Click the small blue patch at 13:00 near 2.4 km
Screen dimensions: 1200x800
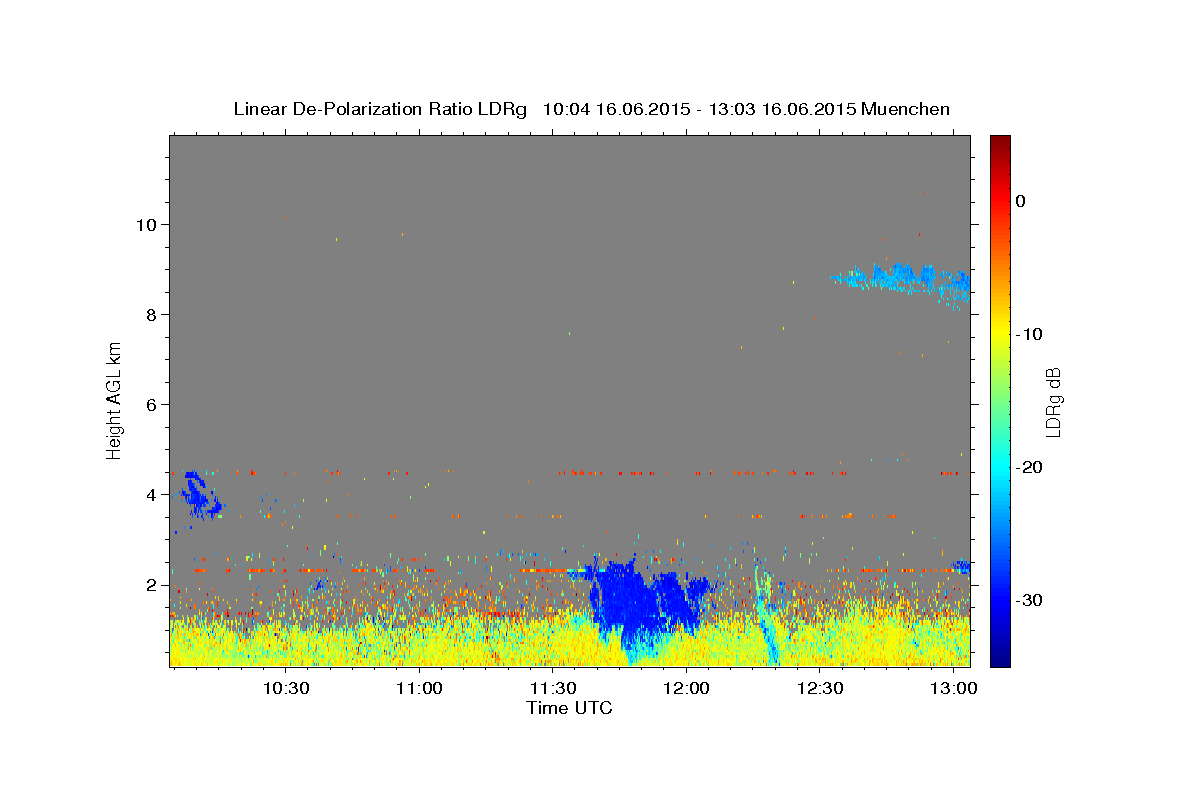(961, 566)
